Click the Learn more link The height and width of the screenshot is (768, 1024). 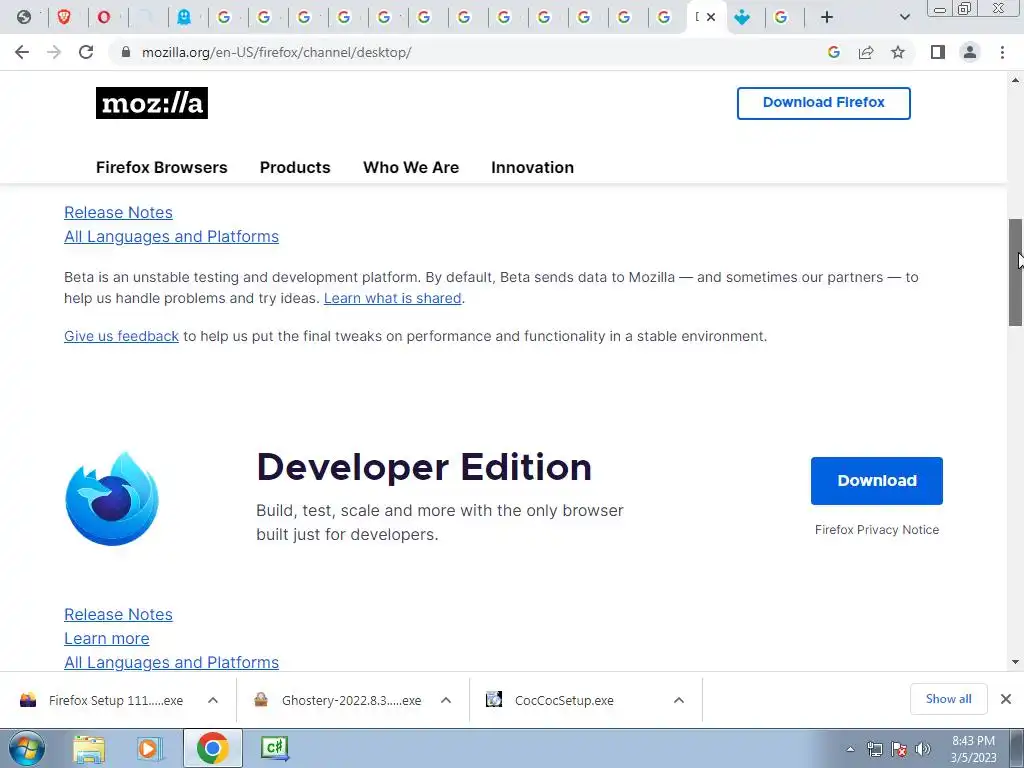[106, 639]
